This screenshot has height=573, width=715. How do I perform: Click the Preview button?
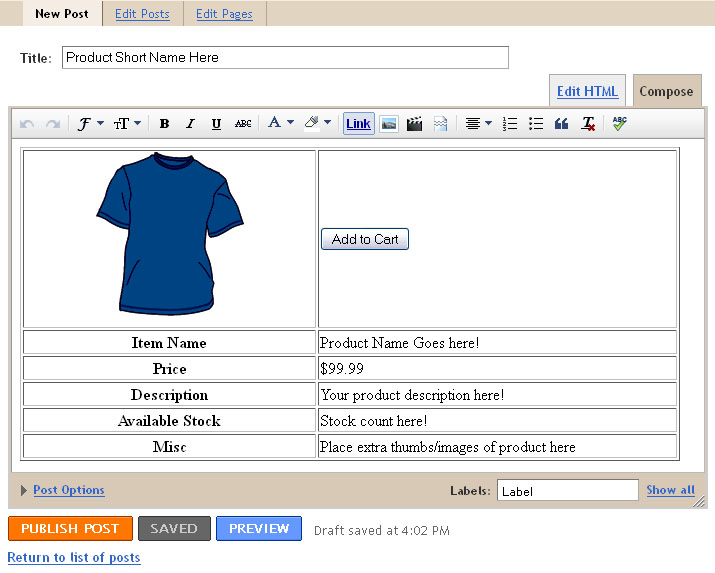pos(259,528)
